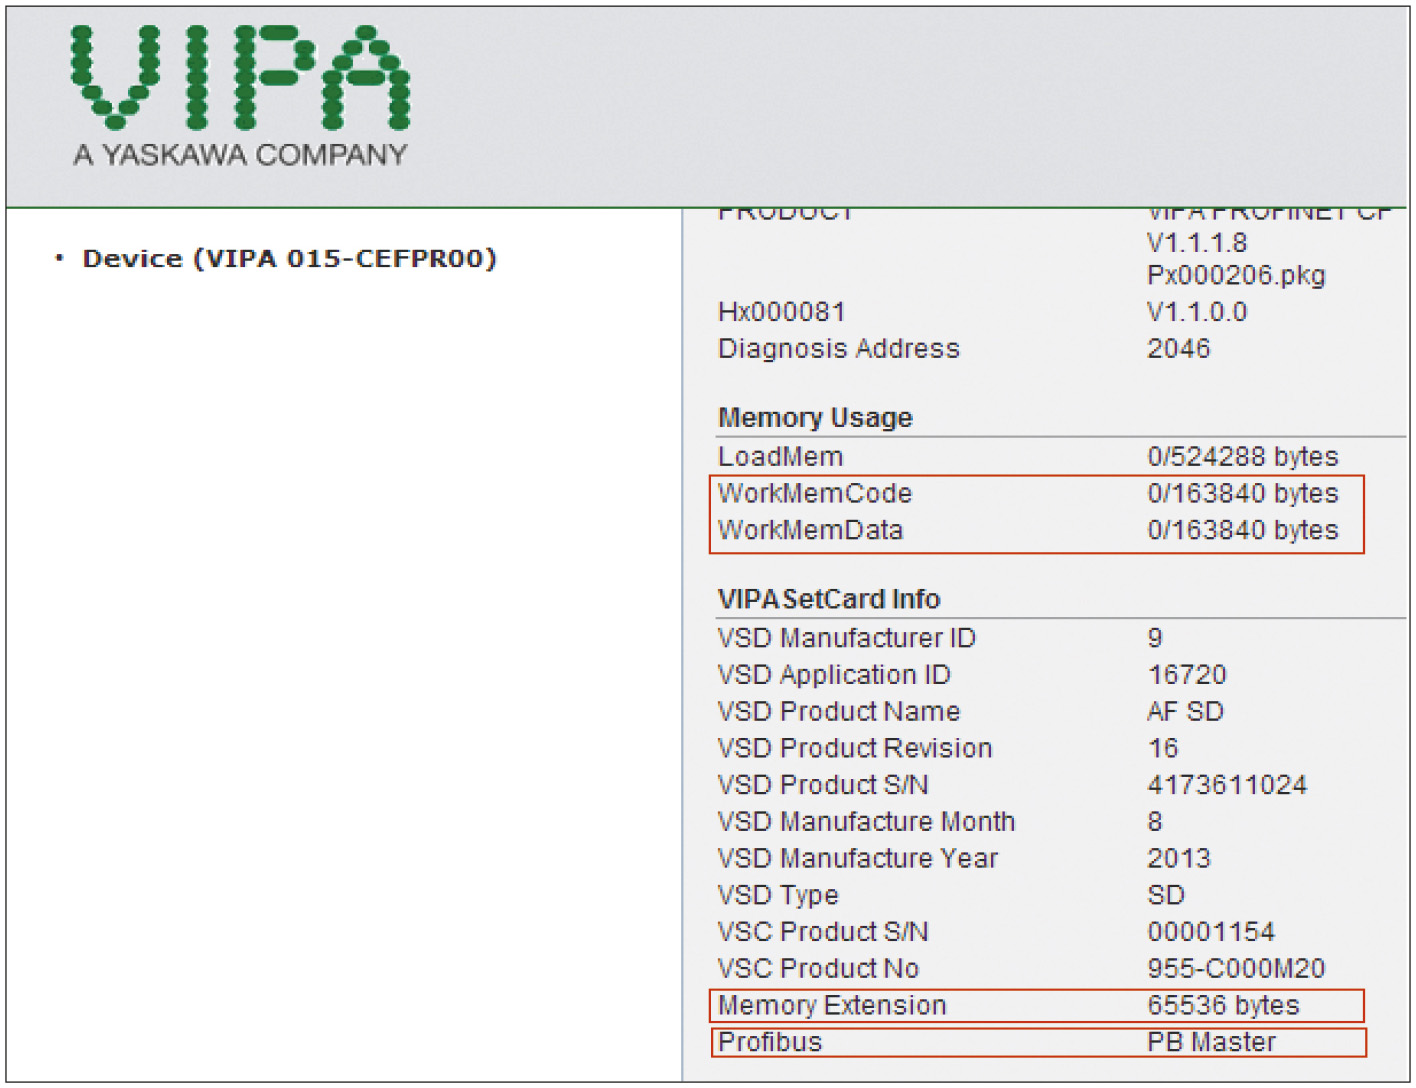This screenshot has height=1088, width=1416.
Task: Click the VIPASetCard Info heading
Action: (x=829, y=599)
